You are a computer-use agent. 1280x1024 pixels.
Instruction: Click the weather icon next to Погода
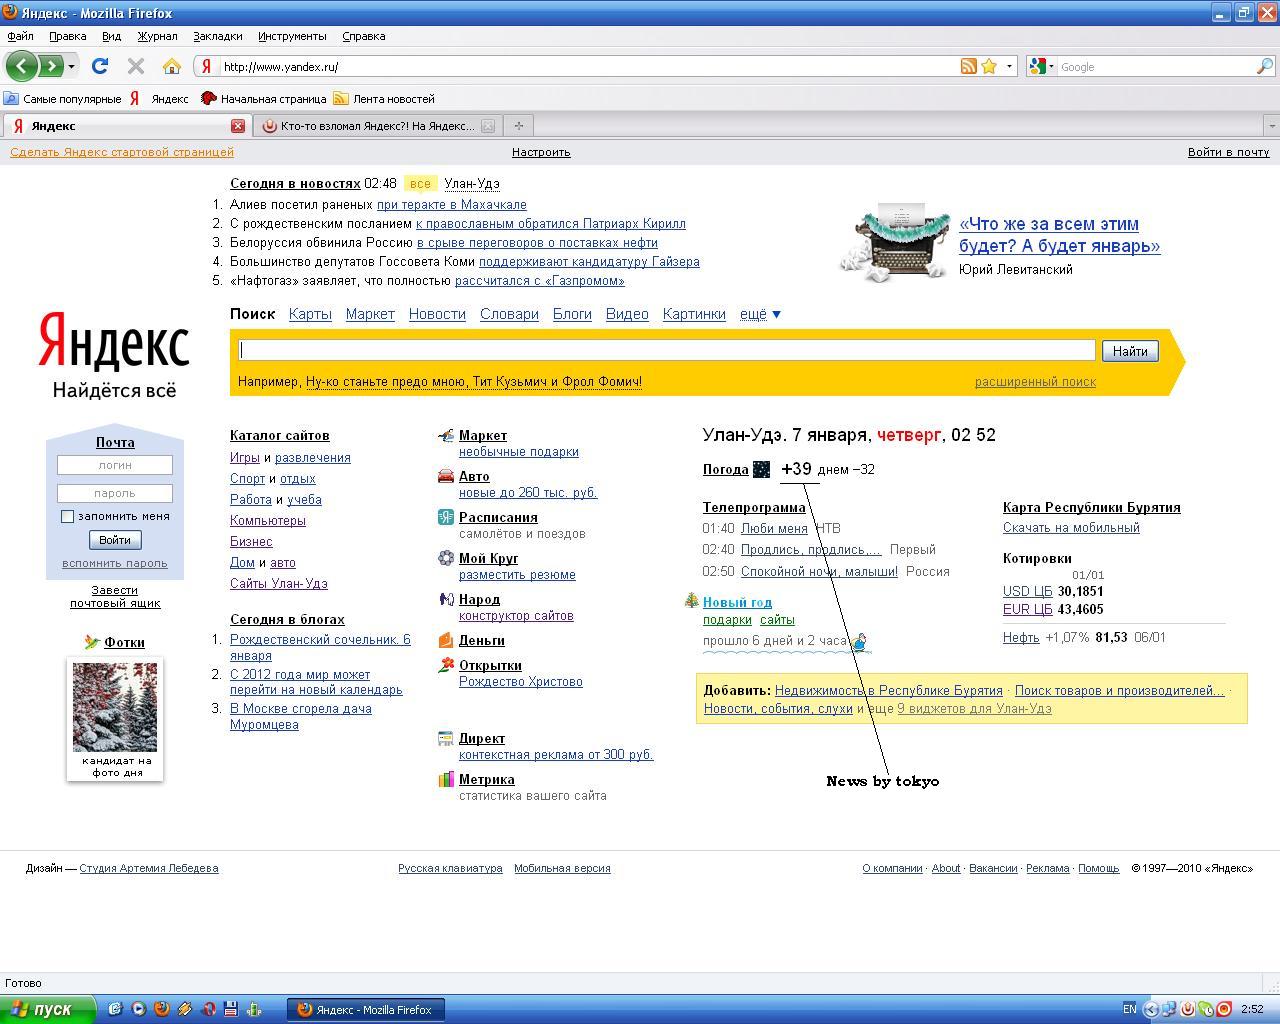tap(761, 469)
